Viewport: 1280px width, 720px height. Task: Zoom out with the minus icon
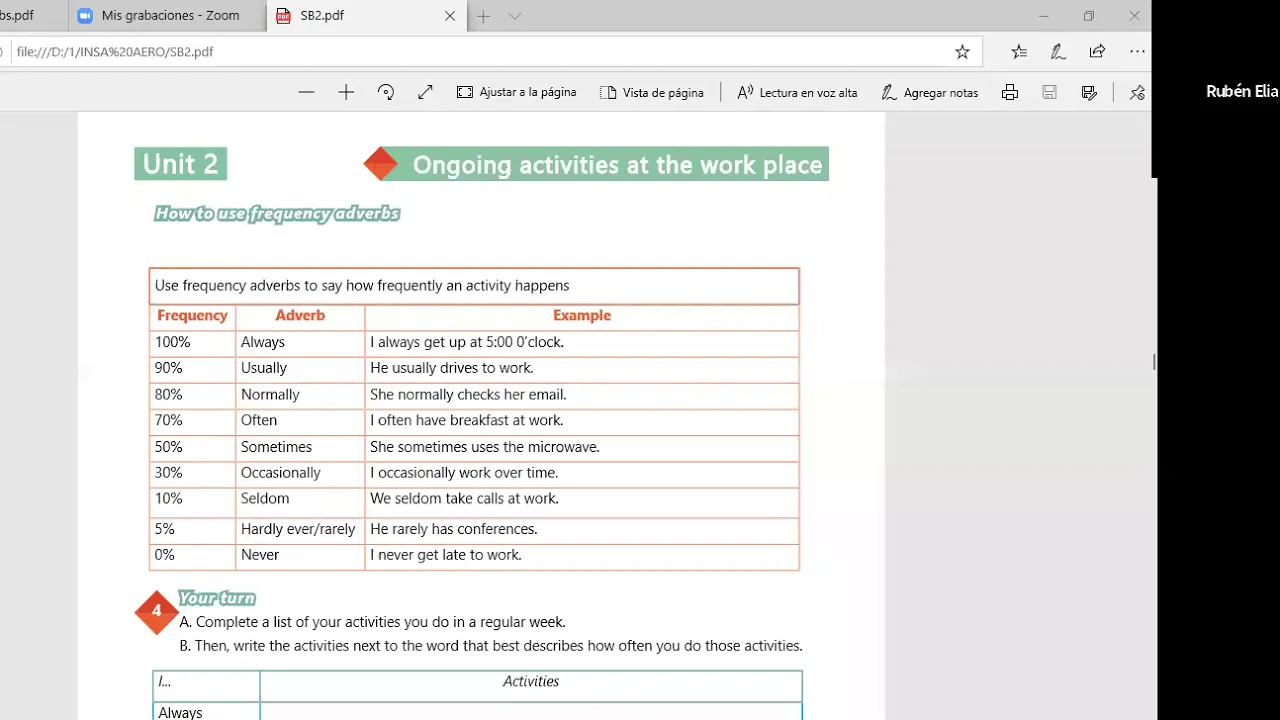tap(307, 92)
